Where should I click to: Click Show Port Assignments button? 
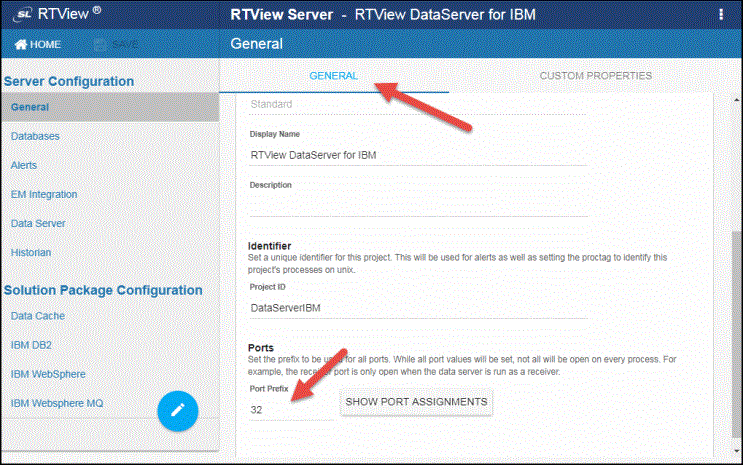(x=416, y=402)
